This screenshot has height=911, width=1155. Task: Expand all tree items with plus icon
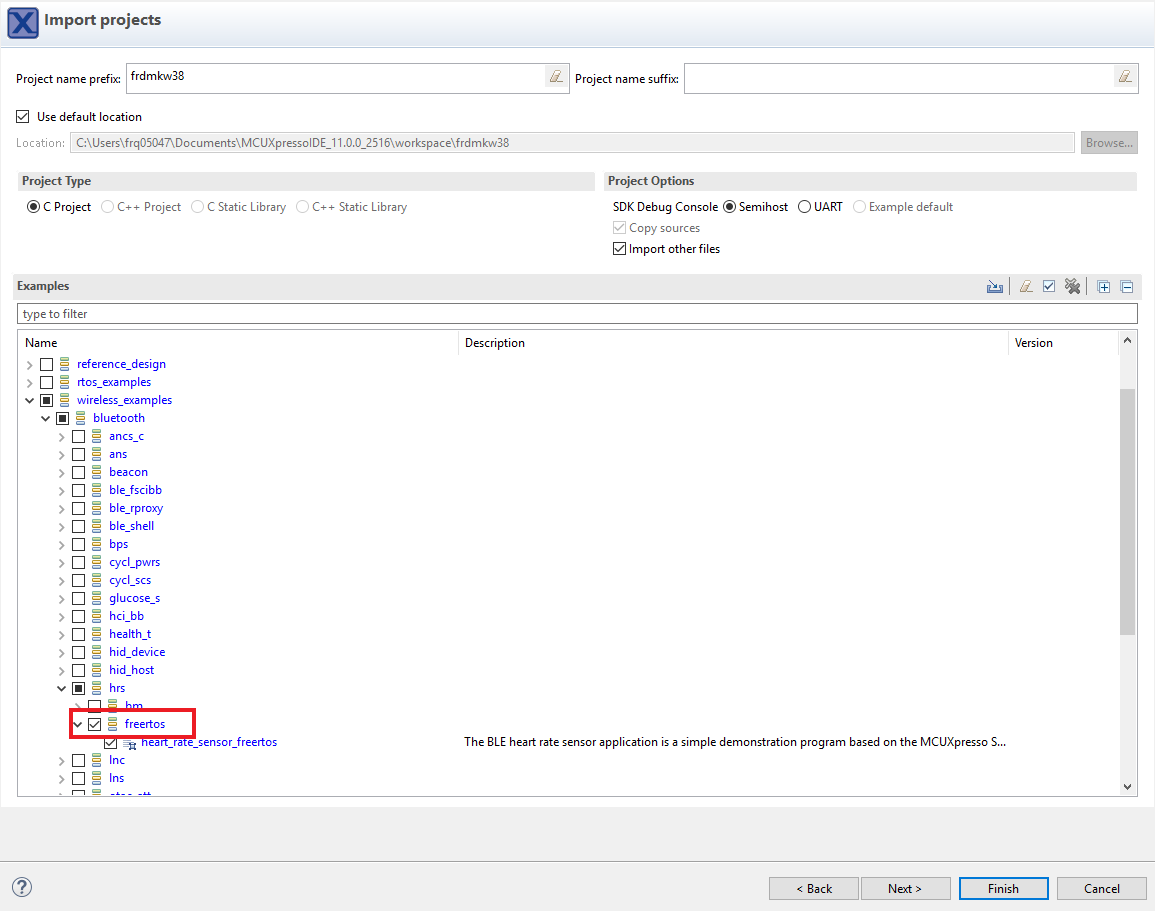[x=1103, y=287]
